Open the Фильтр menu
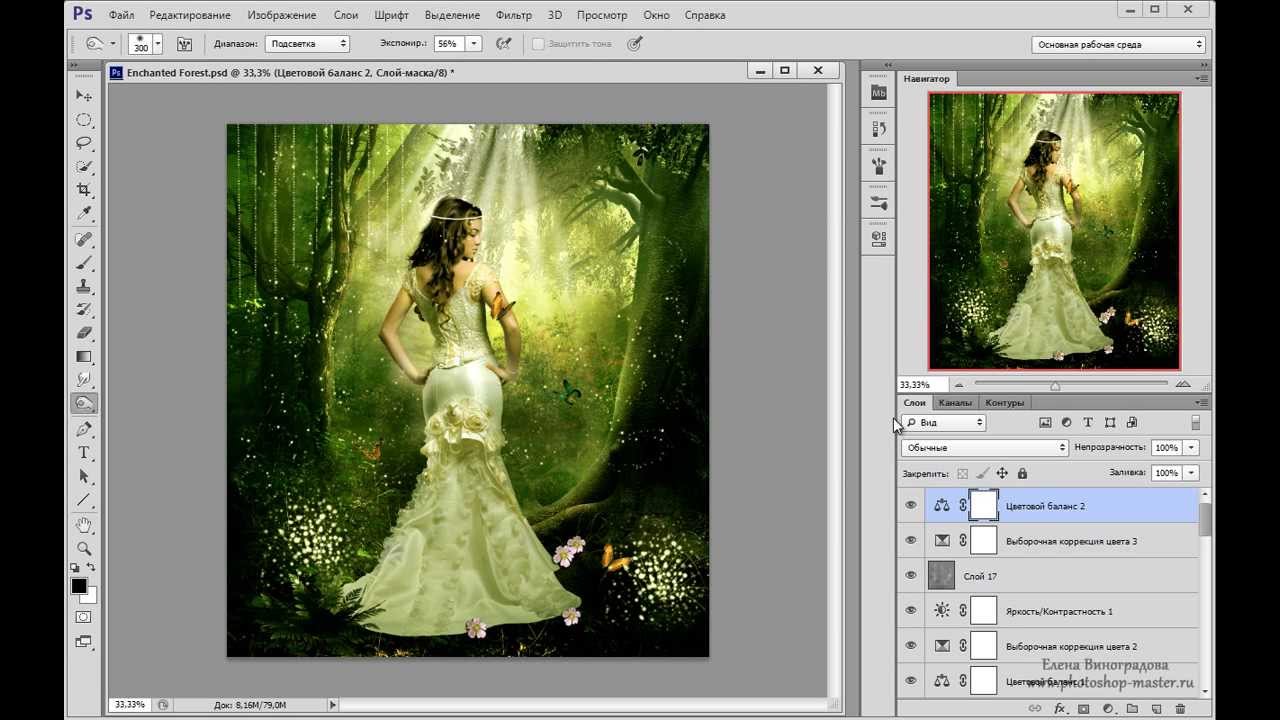The height and width of the screenshot is (720, 1280). coord(514,15)
